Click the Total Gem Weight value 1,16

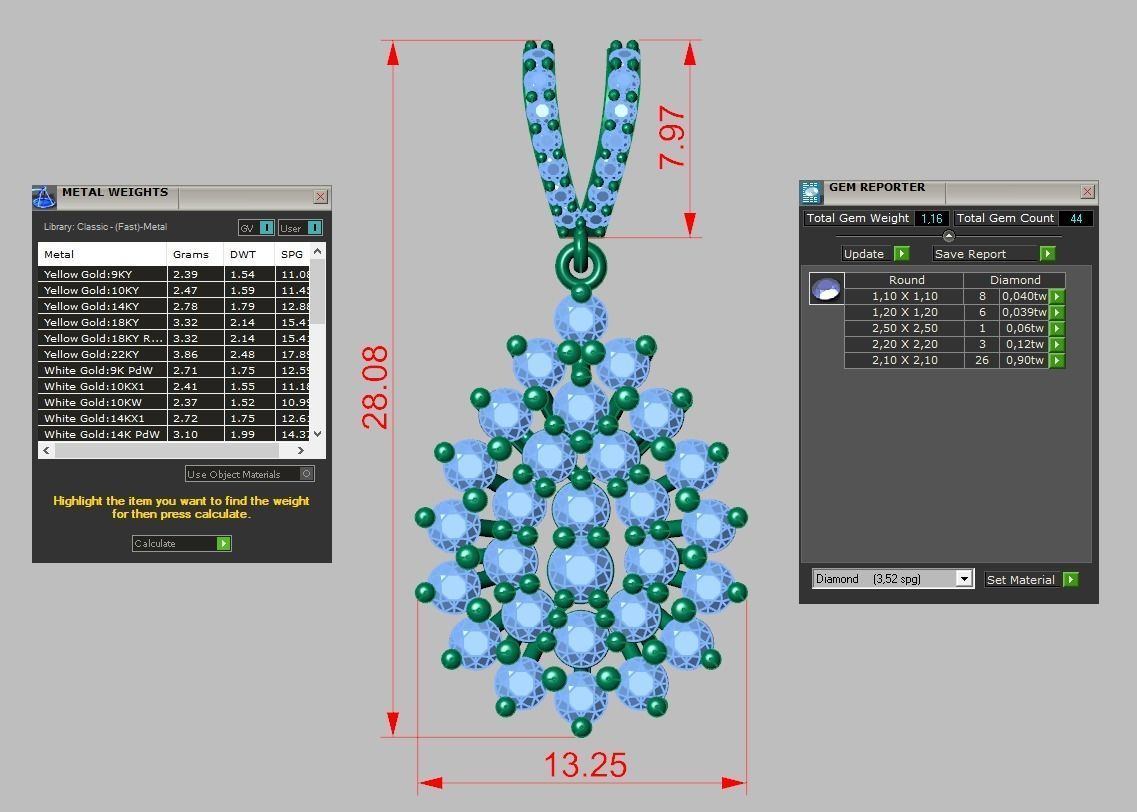[x=931, y=218]
